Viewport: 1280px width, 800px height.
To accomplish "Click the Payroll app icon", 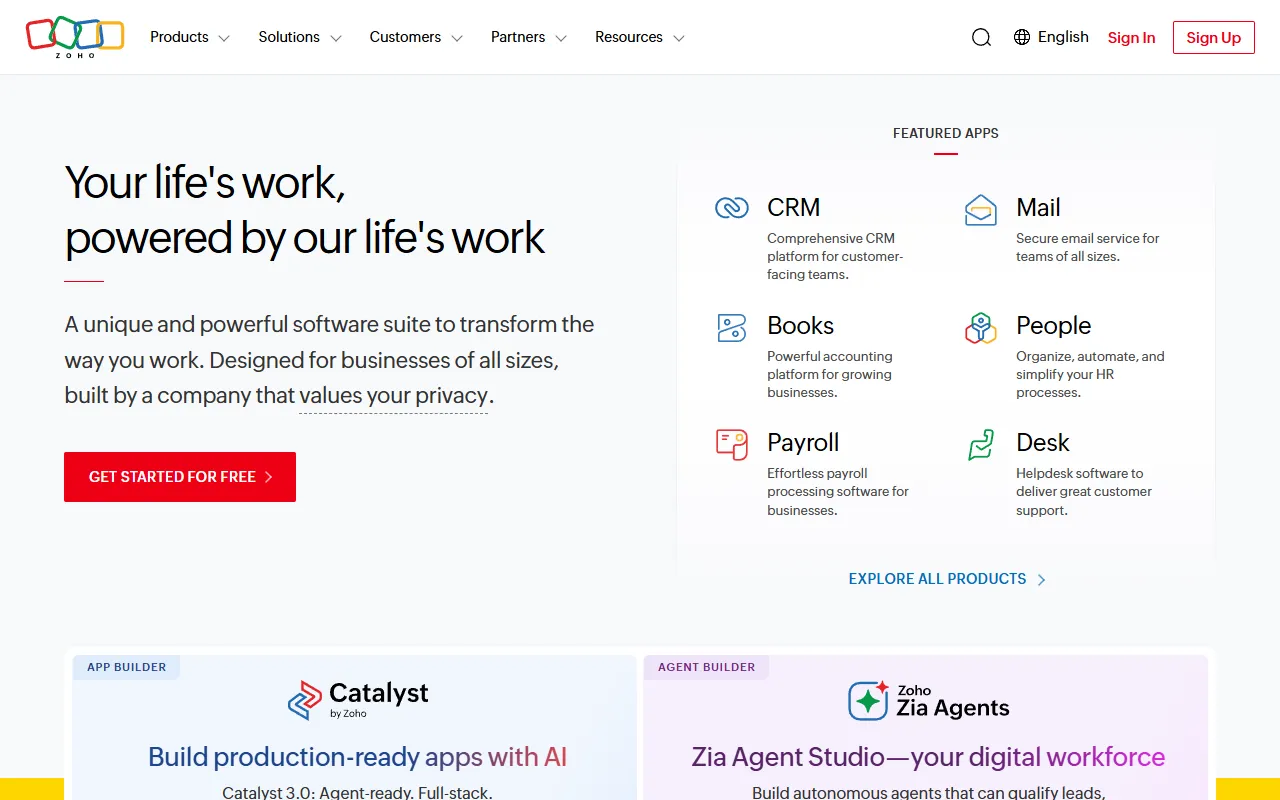I will [x=732, y=444].
